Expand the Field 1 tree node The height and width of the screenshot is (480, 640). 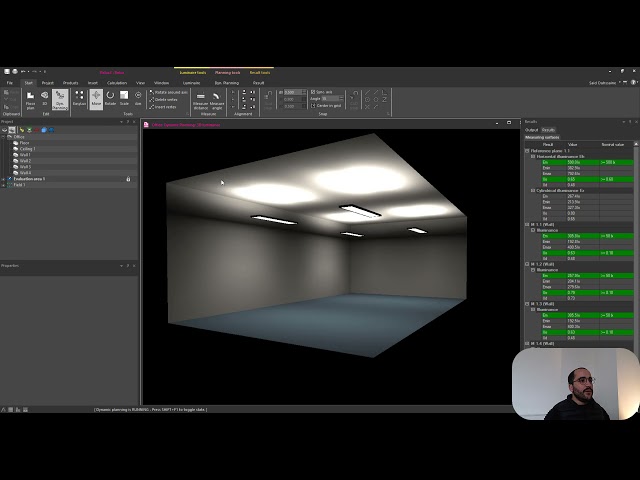[4, 185]
